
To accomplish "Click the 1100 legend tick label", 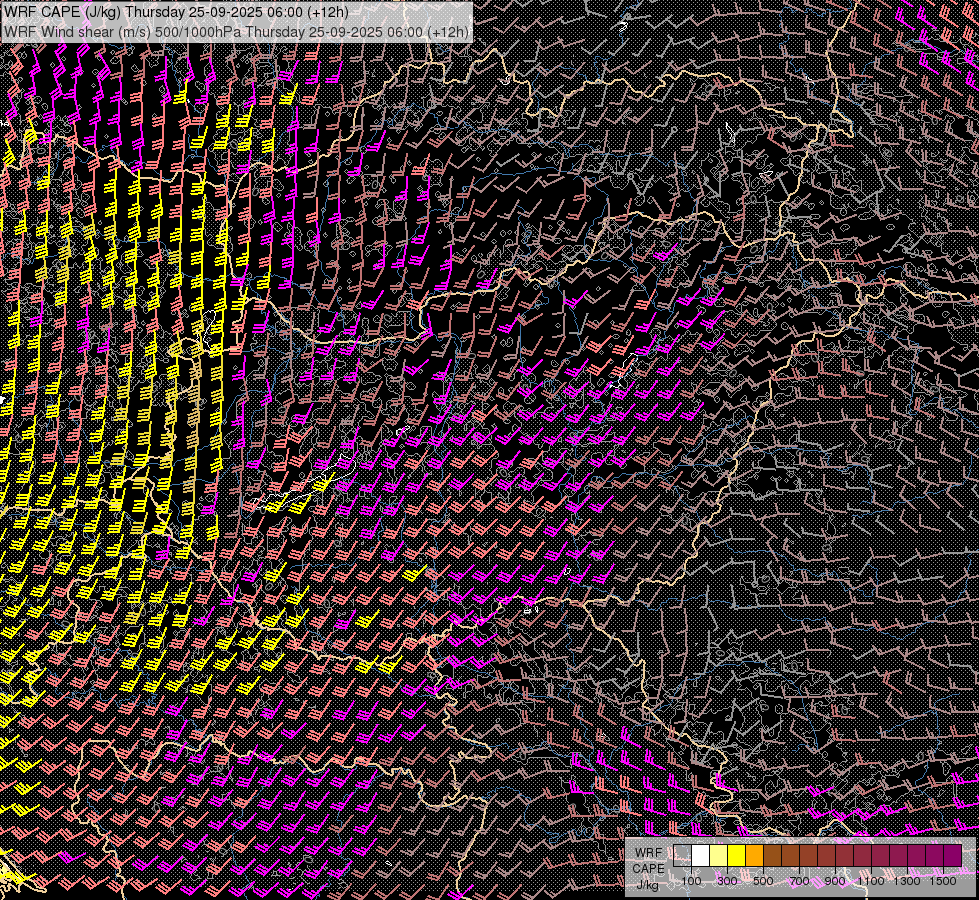I will [871, 881].
